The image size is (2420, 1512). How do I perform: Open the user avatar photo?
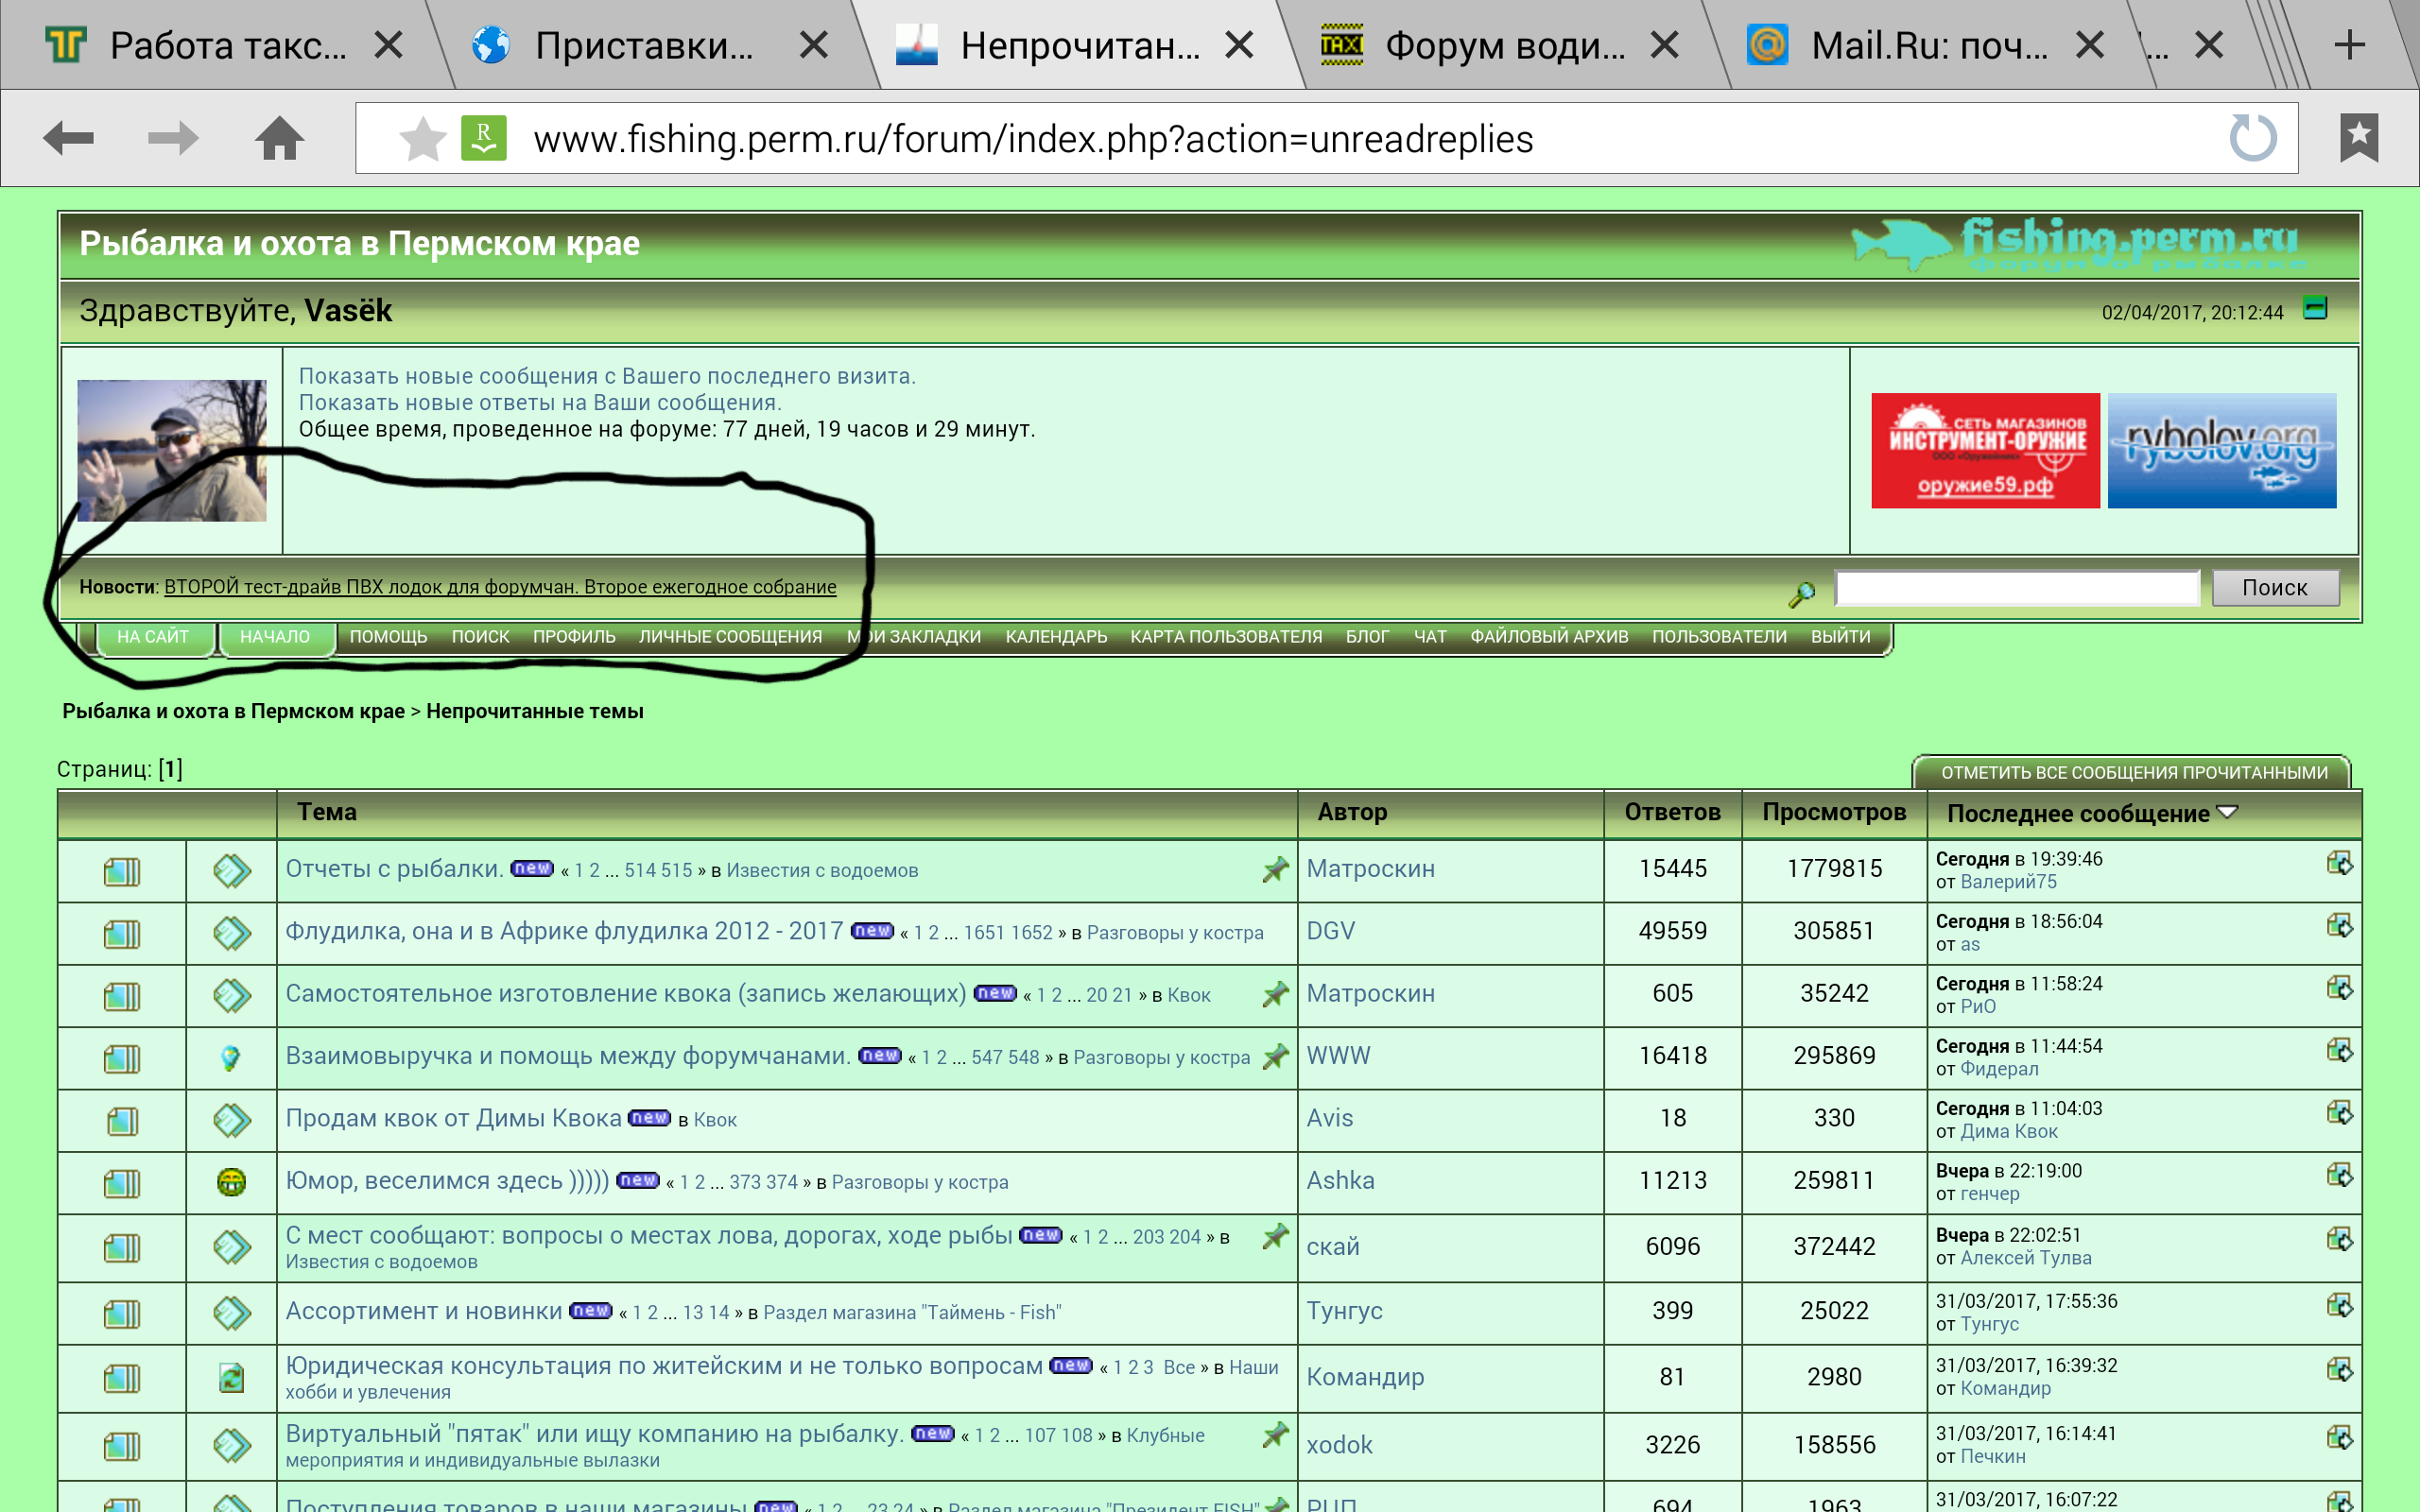[172, 450]
